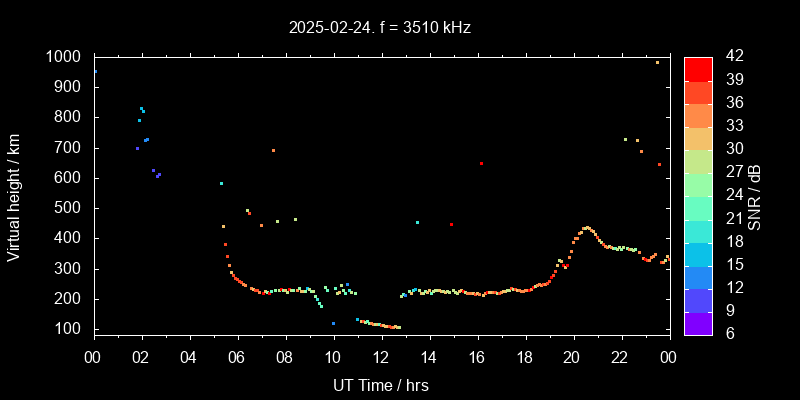The height and width of the screenshot is (400, 800).
Task: Click the blue data point near 10 hrs, 120 km
Action: coord(333,323)
